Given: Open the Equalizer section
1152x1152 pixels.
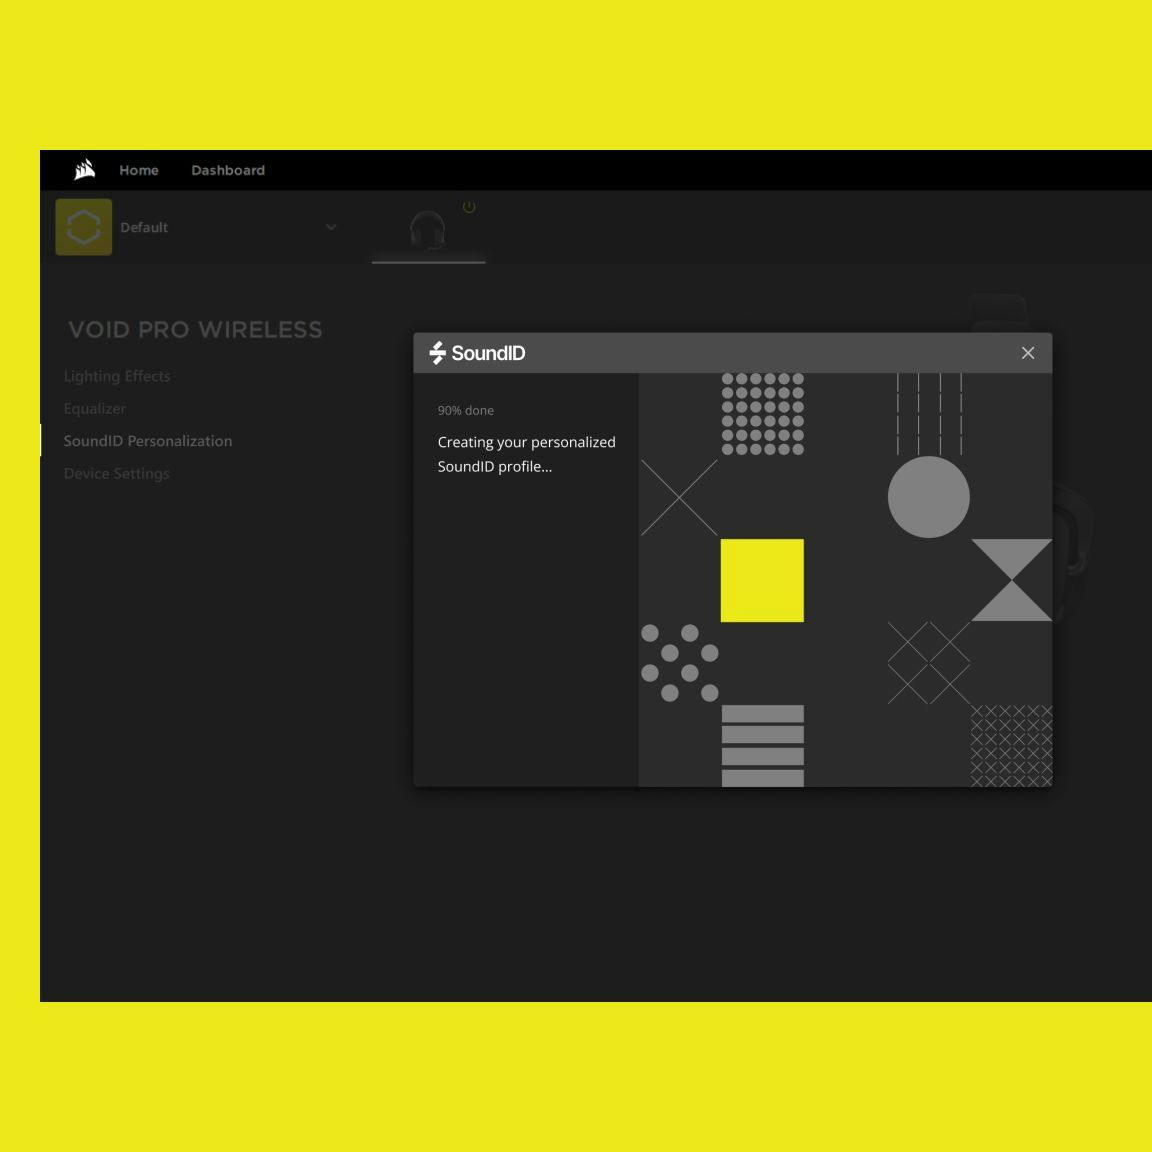Looking at the screenshot, I should (x=95, y=408).
